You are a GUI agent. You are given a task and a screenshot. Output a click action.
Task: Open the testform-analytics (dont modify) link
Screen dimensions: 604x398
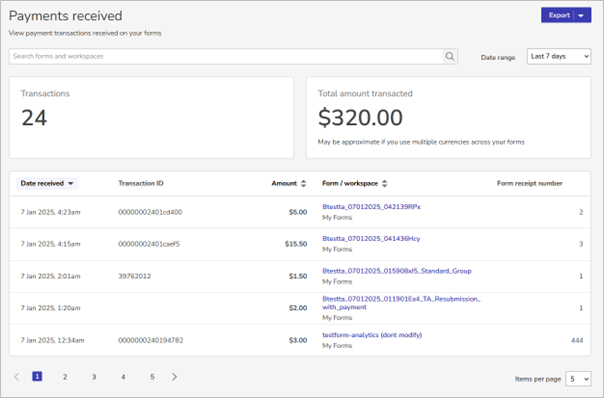(372, 335)
